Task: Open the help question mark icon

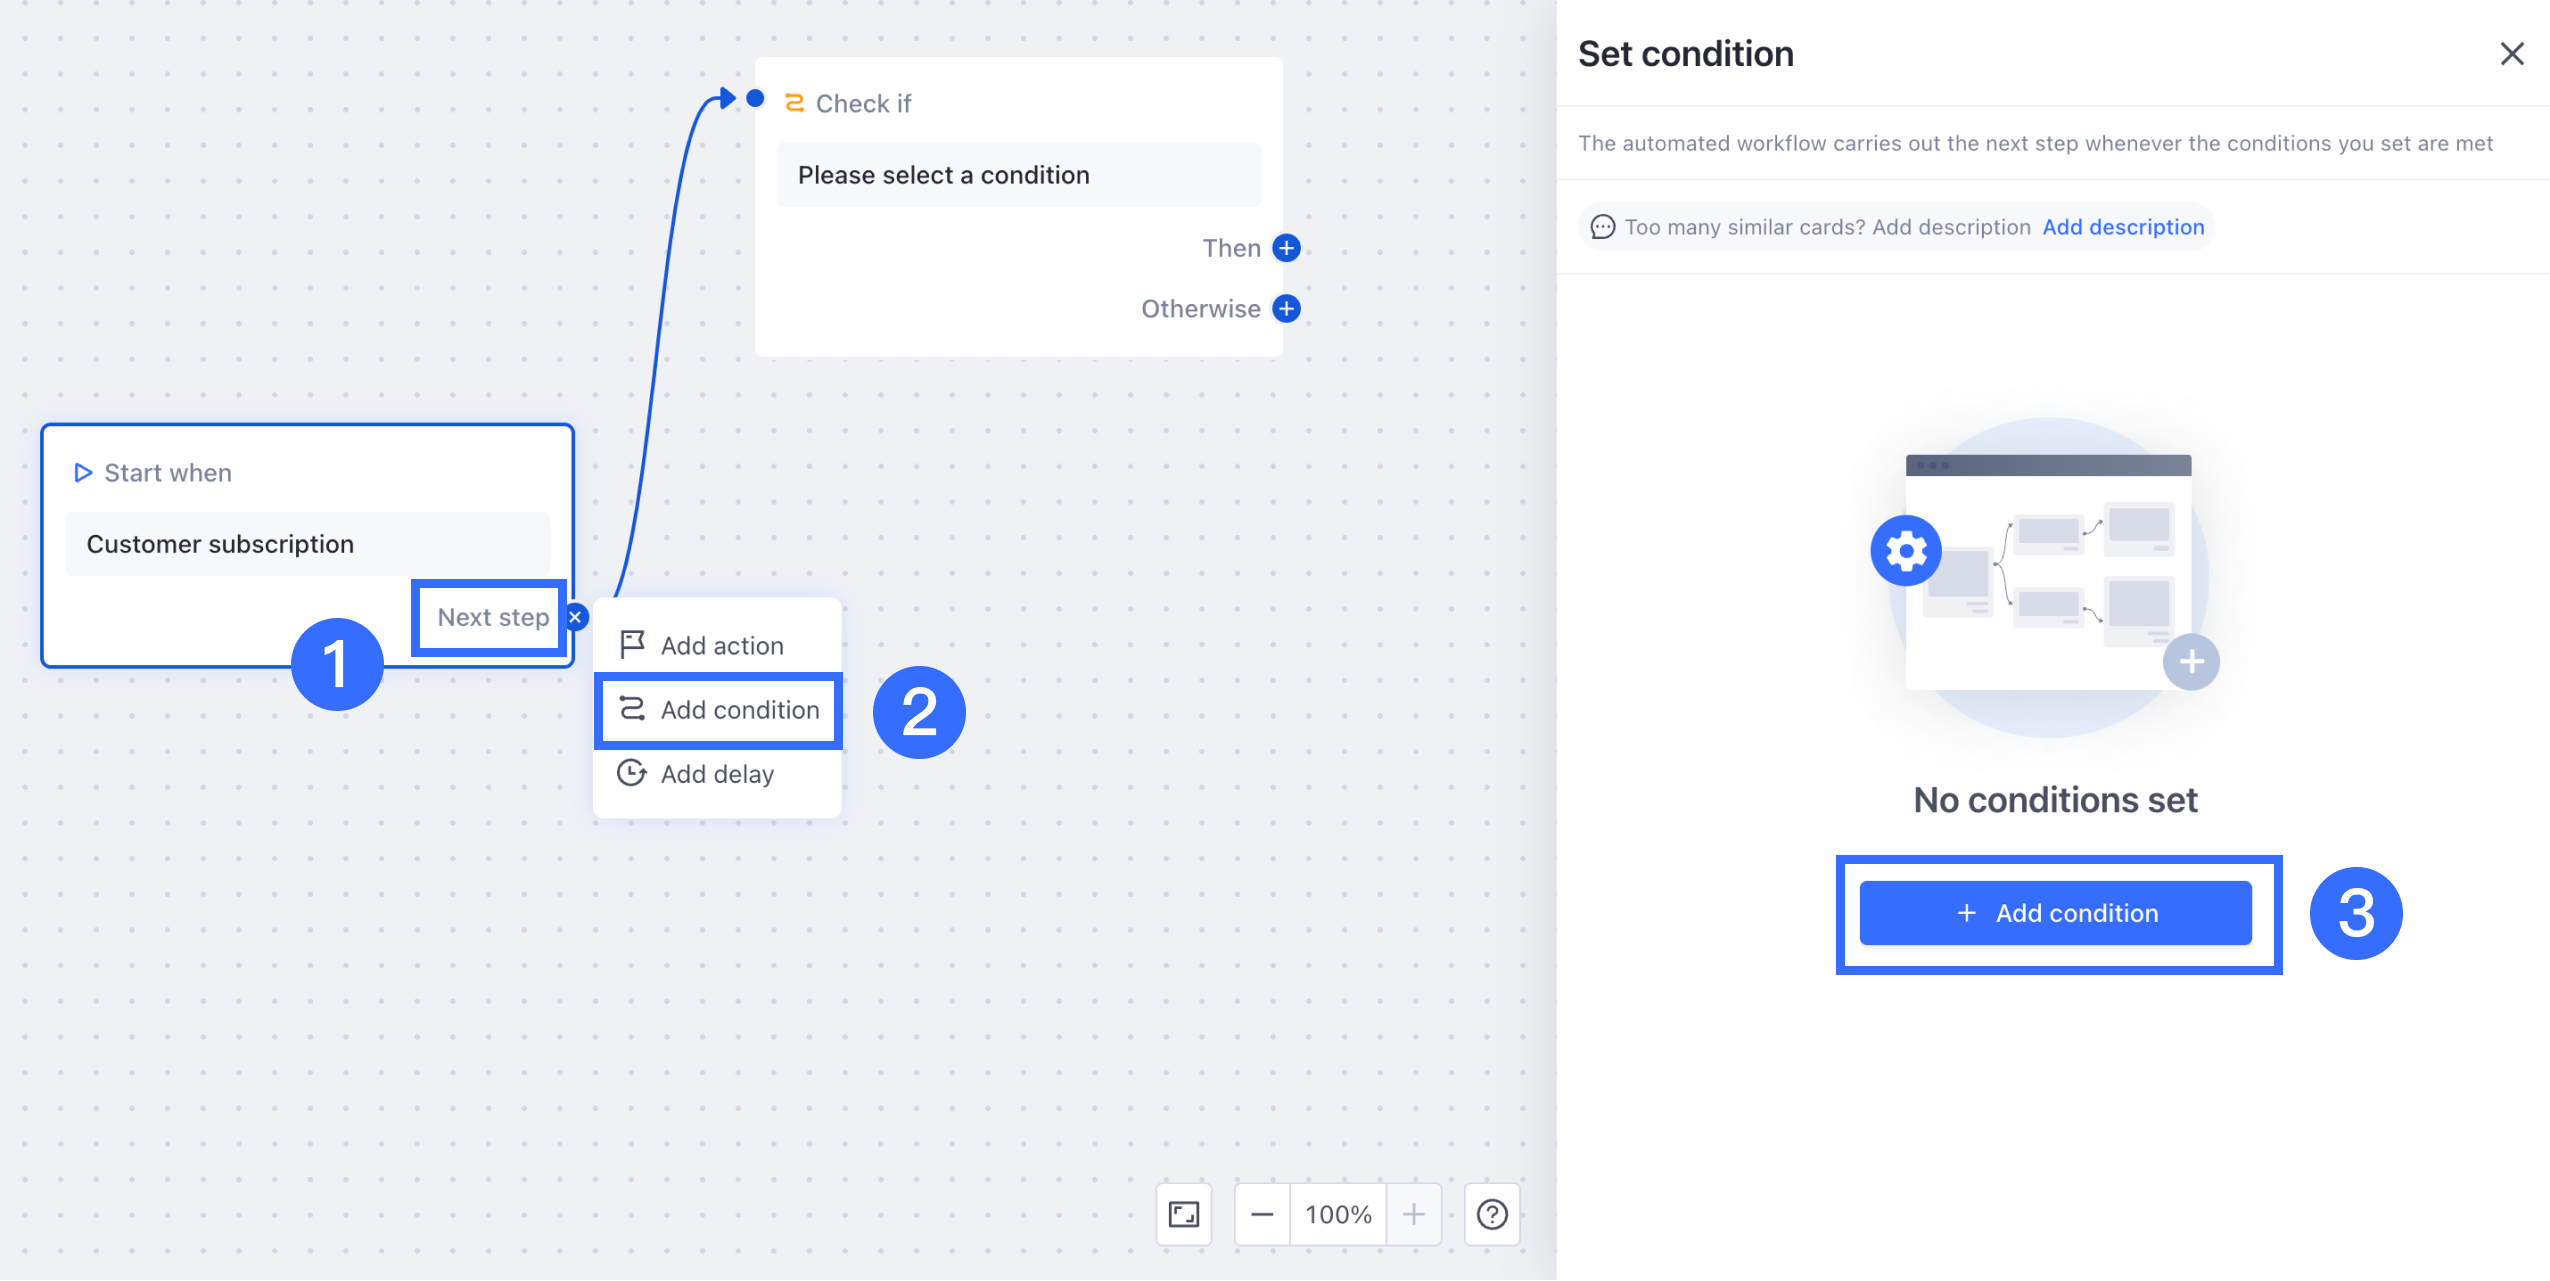Action: pos(1492,1214)
